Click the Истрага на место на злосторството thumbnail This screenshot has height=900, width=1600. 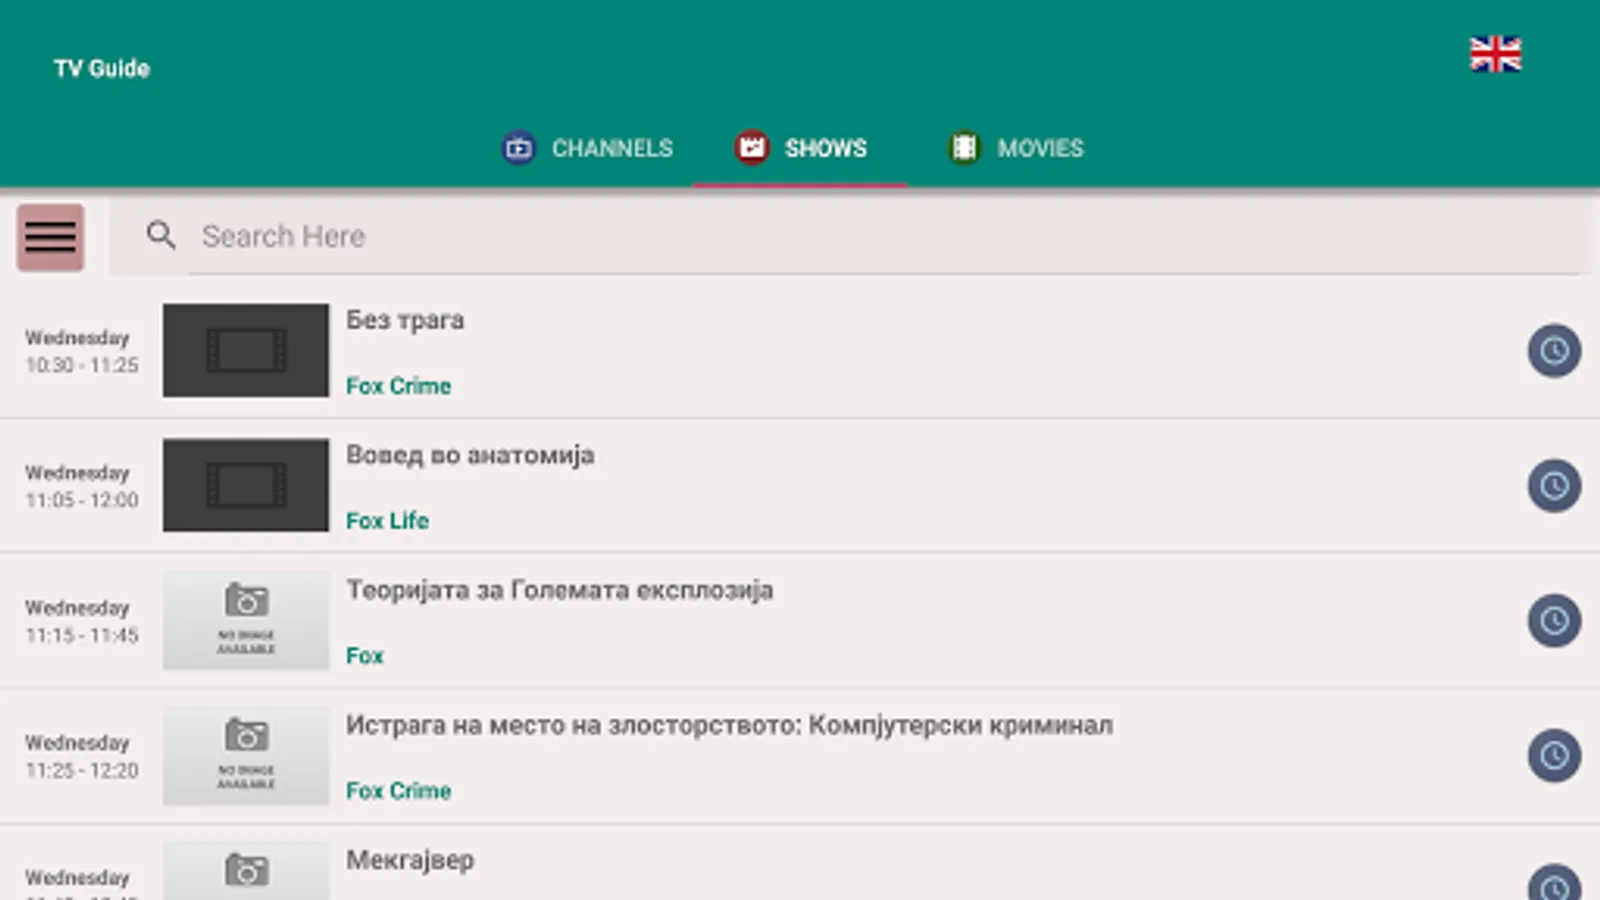coord(246,755)
